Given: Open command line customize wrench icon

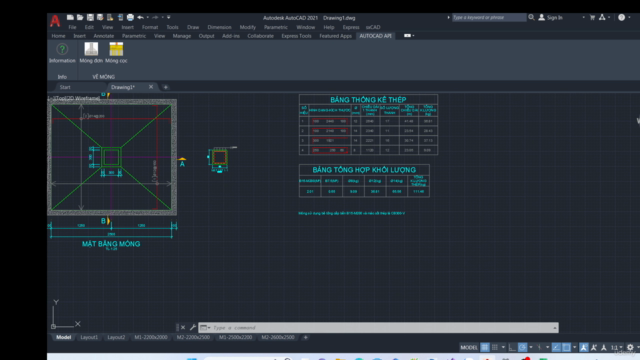Looking at the screenshot, I should [x=193, y=328].
